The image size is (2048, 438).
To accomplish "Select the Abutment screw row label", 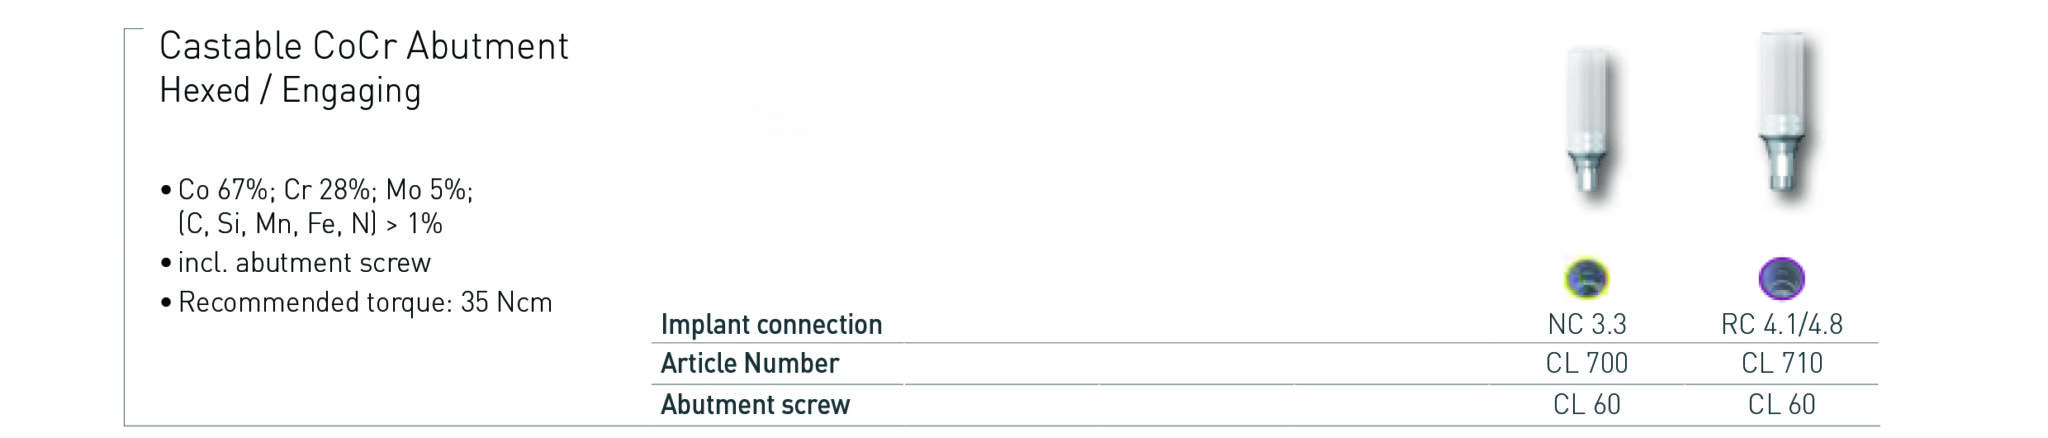I will tap(755, 404).
